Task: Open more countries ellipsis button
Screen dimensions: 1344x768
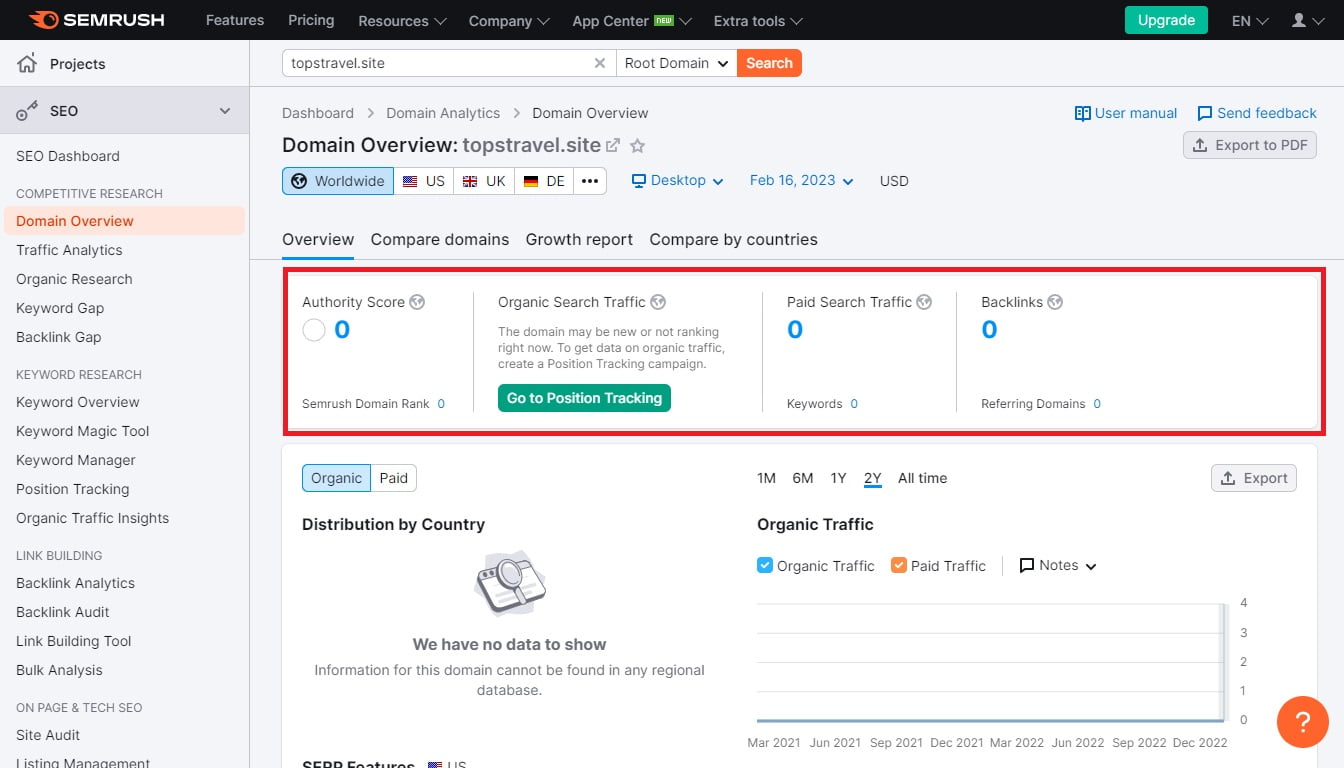Action: click(590, 181)
